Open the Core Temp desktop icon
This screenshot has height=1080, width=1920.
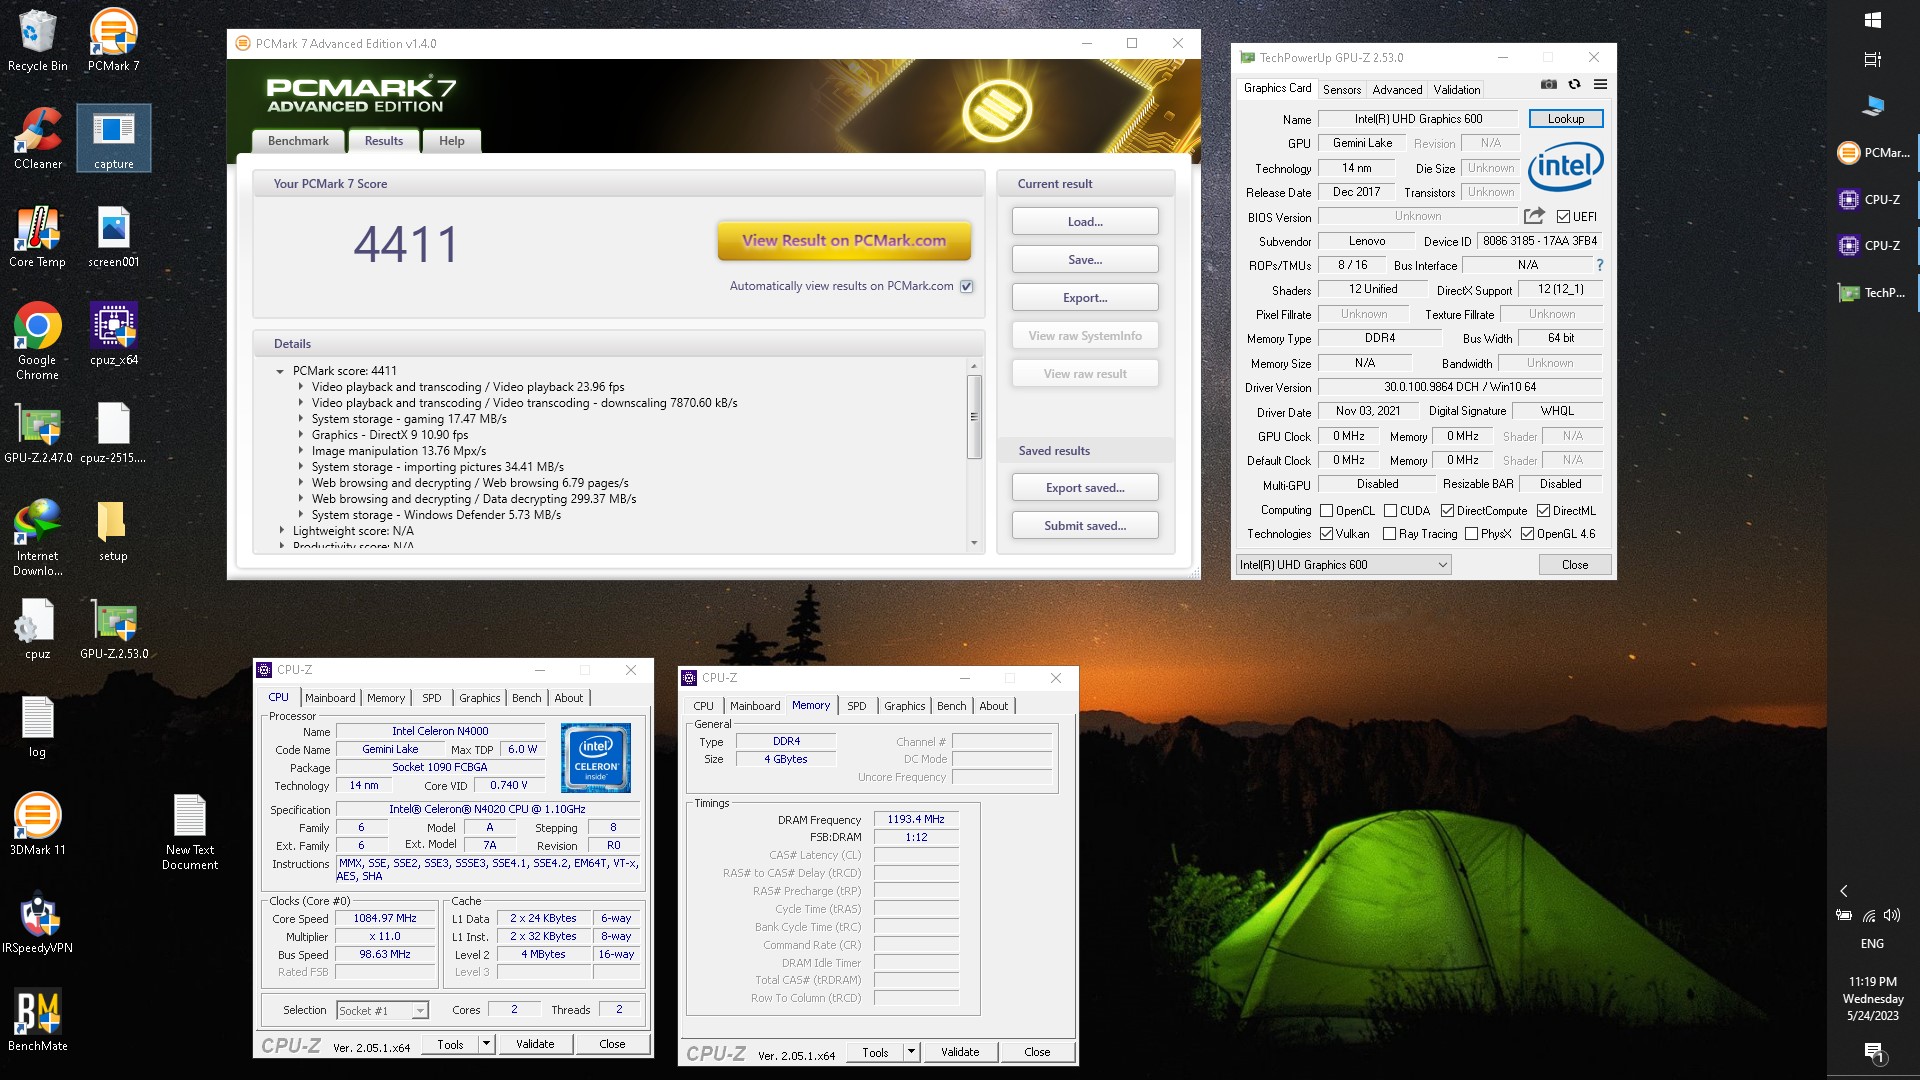click(x=37, y=236)
